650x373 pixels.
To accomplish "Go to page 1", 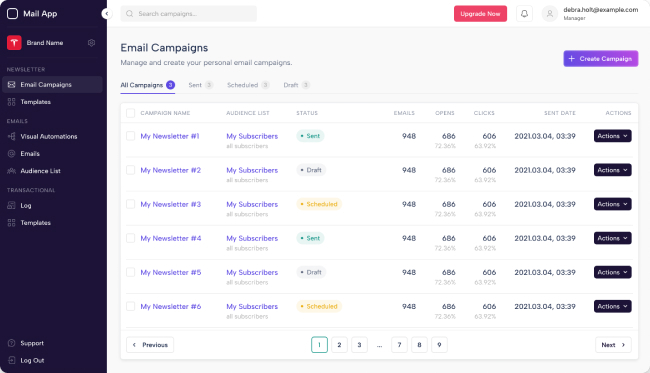I will point(320,345).
